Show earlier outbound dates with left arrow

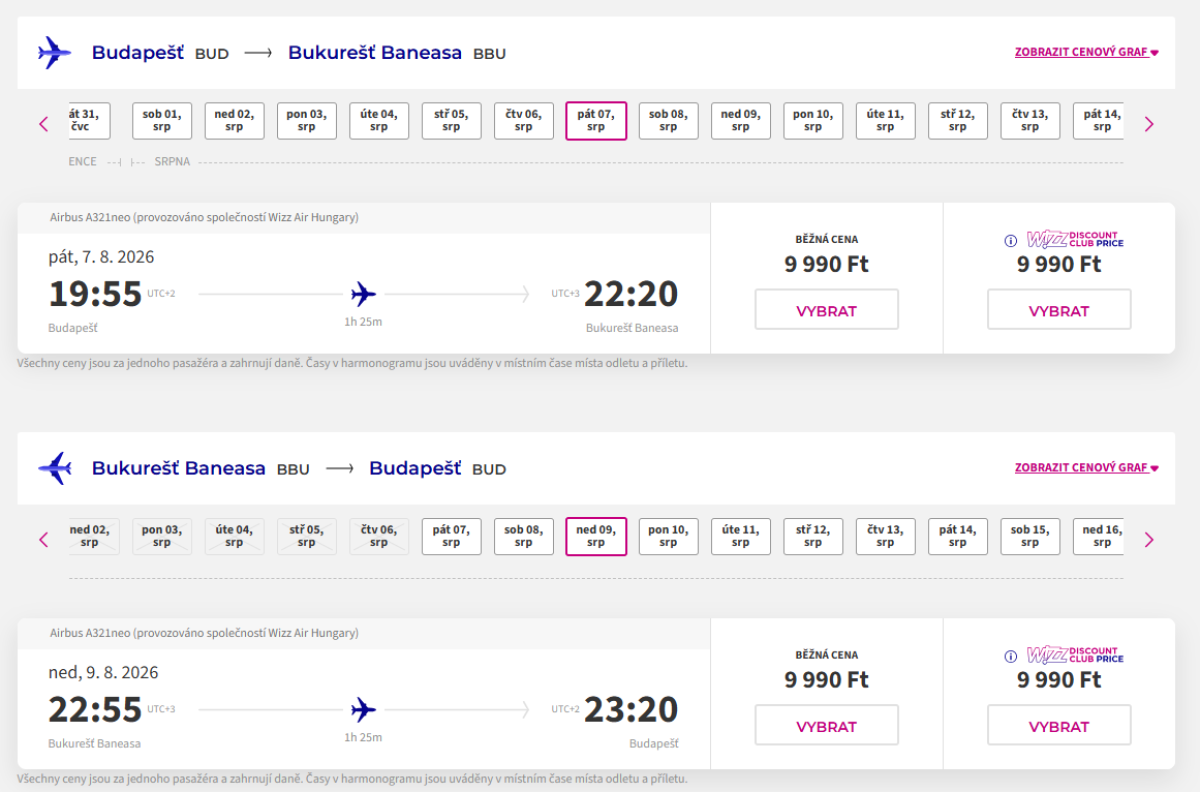click(43, 124)
